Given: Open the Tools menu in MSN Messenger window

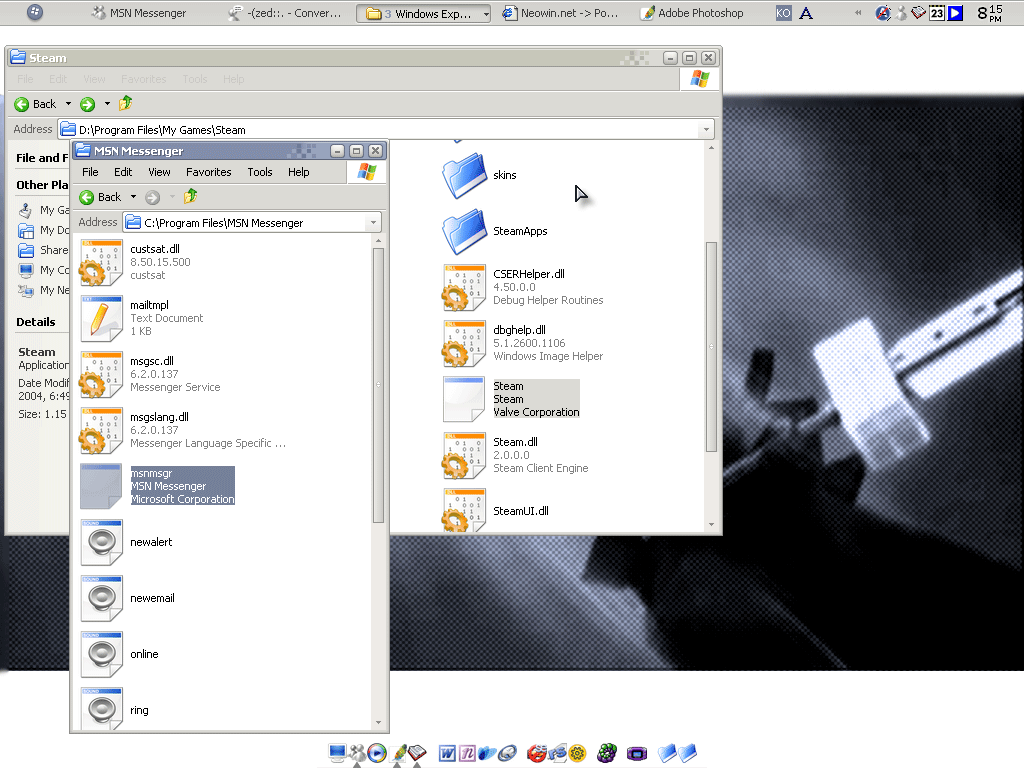Looking at the screenshot, I should [259, 172].
